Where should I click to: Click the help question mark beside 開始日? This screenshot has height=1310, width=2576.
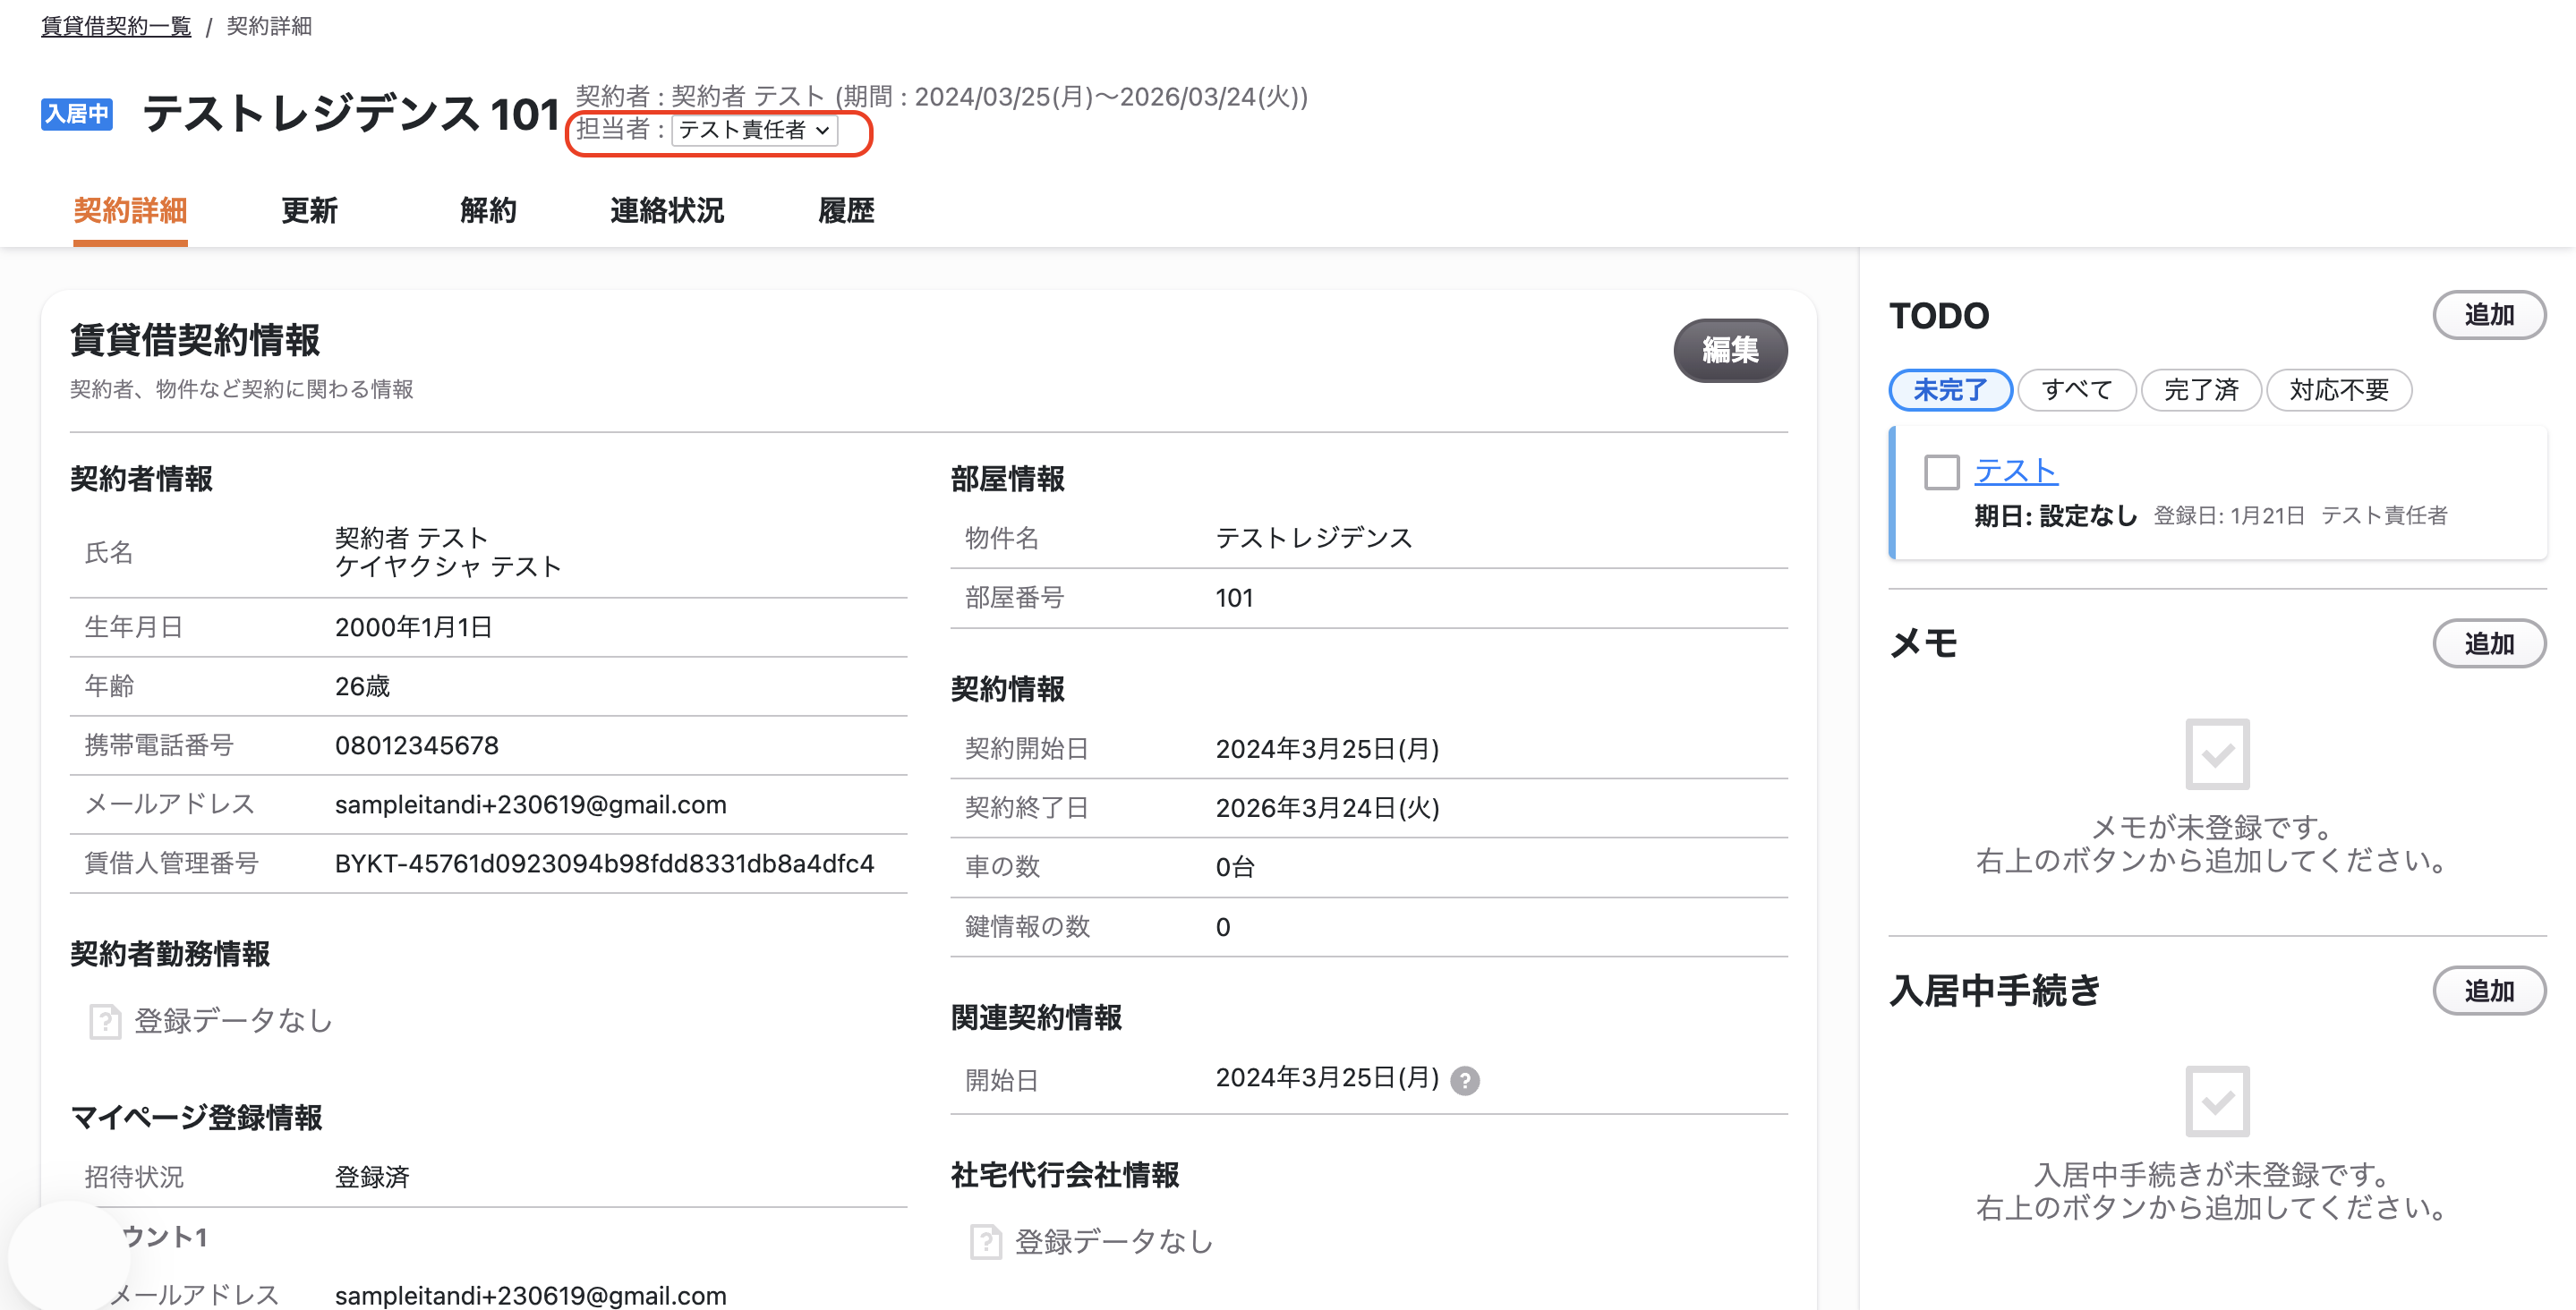pos(1465,1080)
